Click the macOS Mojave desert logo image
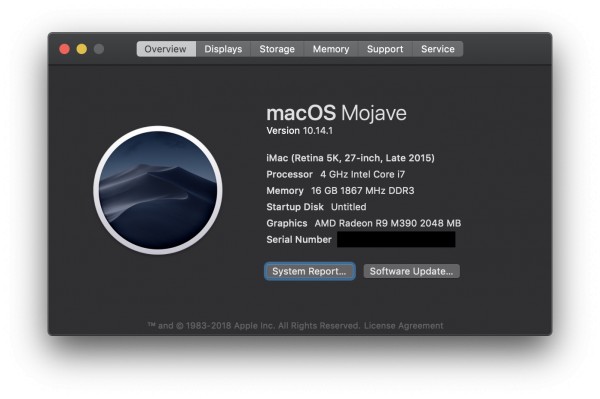 158,190
